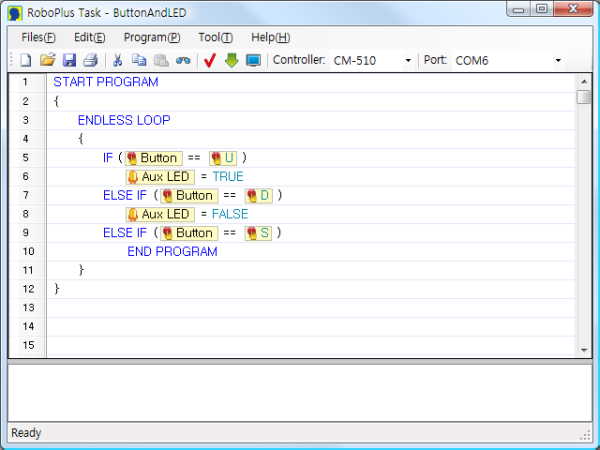Cut selection with the scissors icon

point(118,60)
